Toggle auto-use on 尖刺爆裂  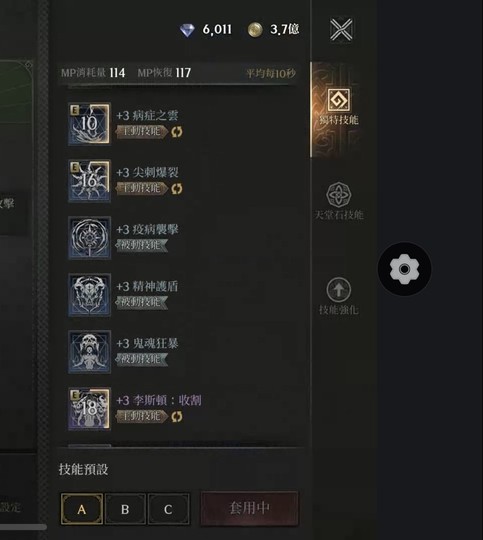[177, 189]
